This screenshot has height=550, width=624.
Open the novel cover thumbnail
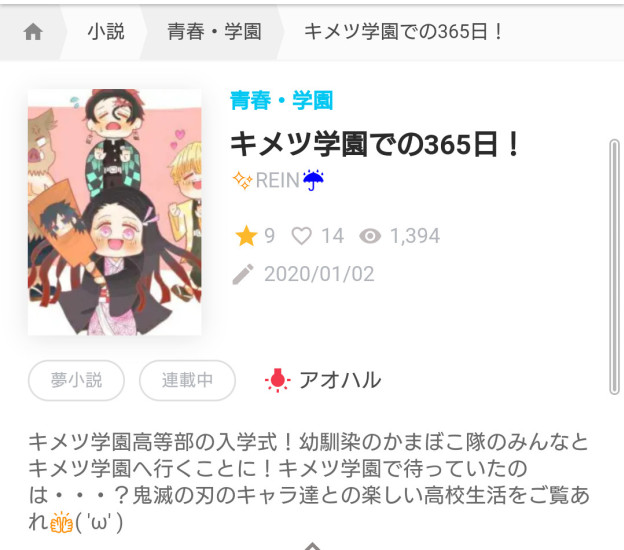(x=115, y=212)
